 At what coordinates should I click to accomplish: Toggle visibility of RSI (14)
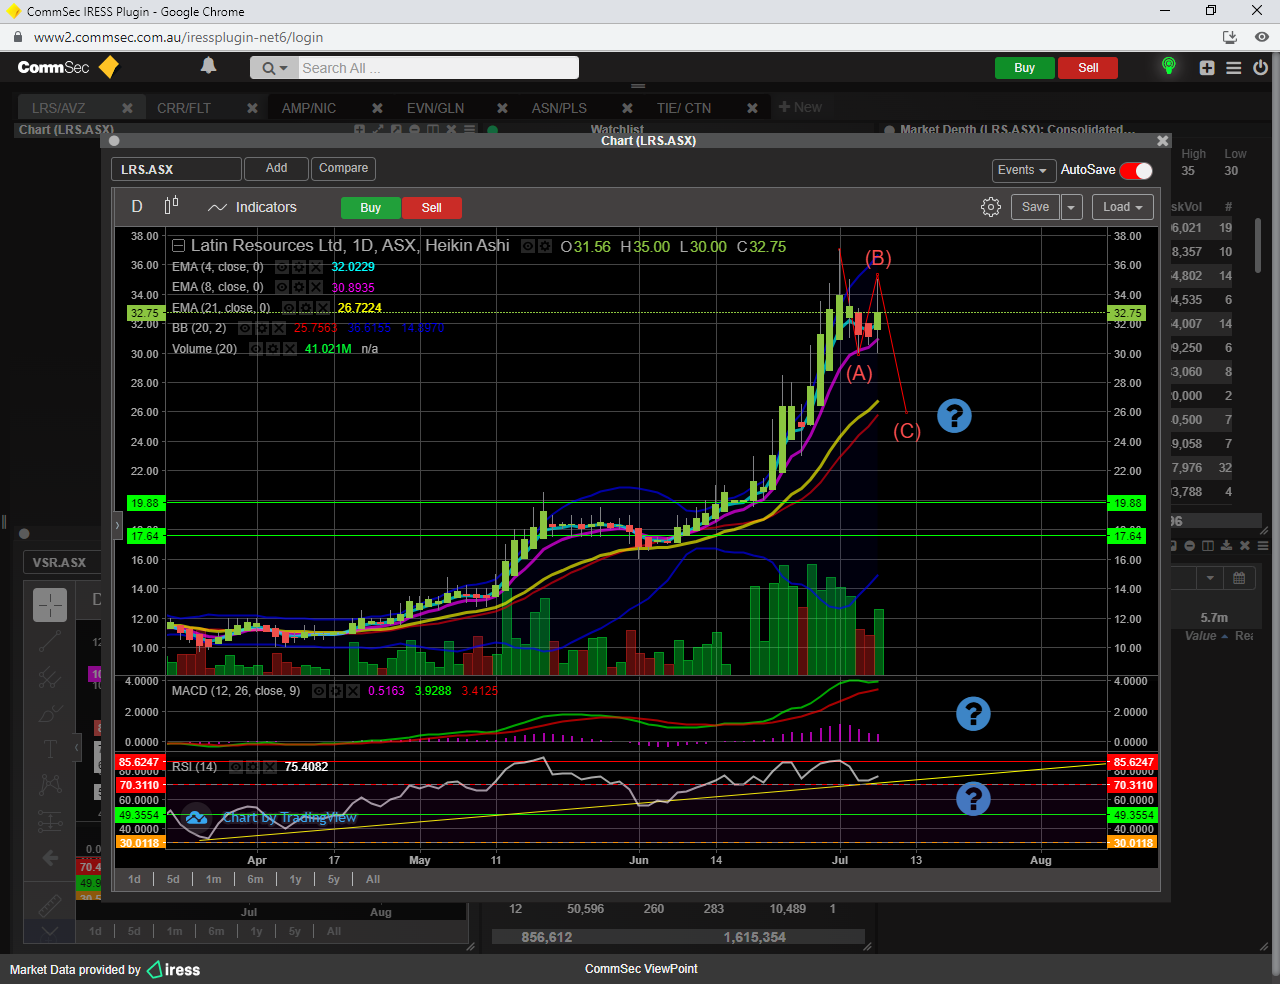coord(238,767)
